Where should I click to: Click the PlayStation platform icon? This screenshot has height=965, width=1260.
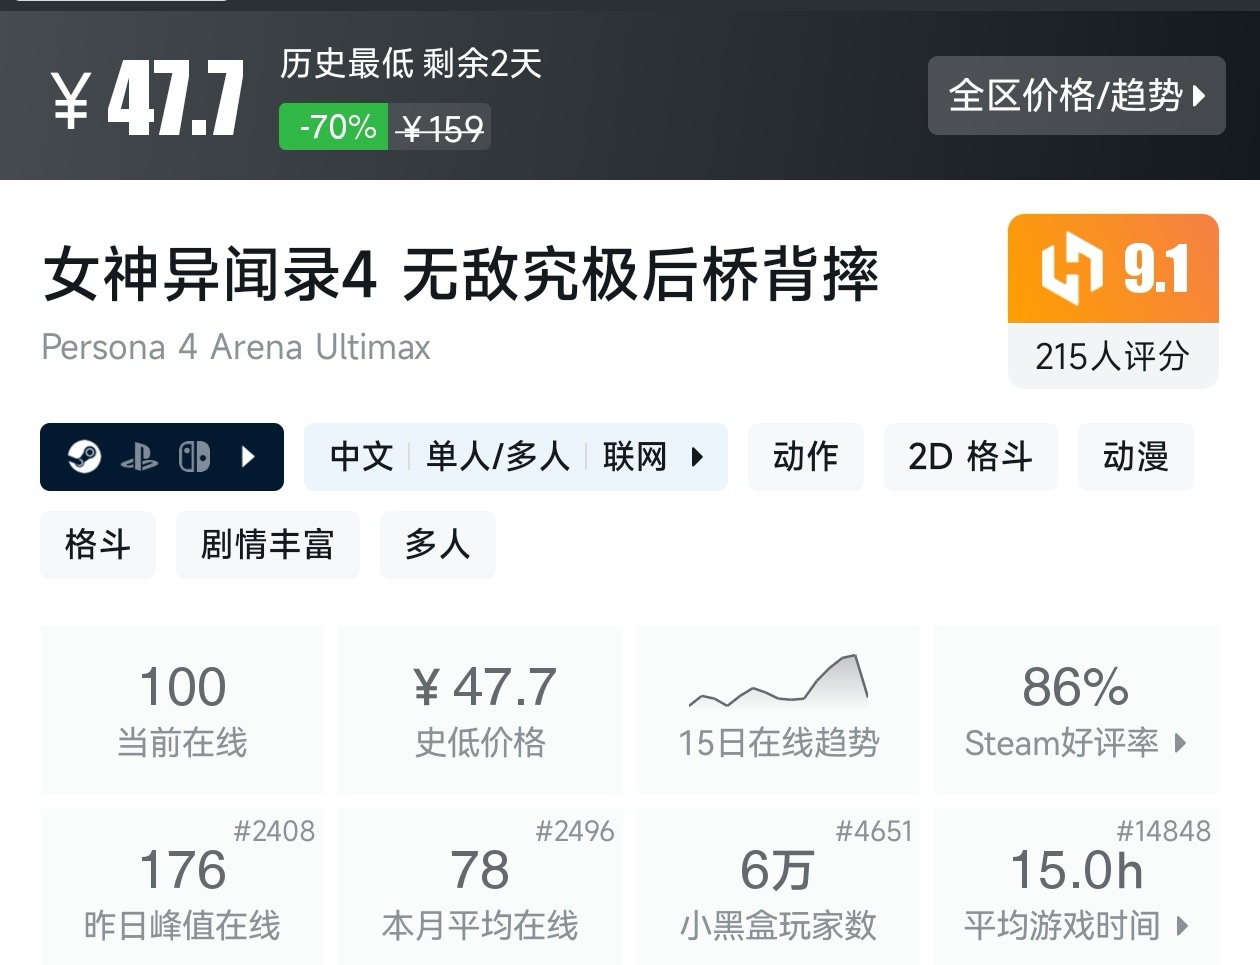[x=139, y=458]
